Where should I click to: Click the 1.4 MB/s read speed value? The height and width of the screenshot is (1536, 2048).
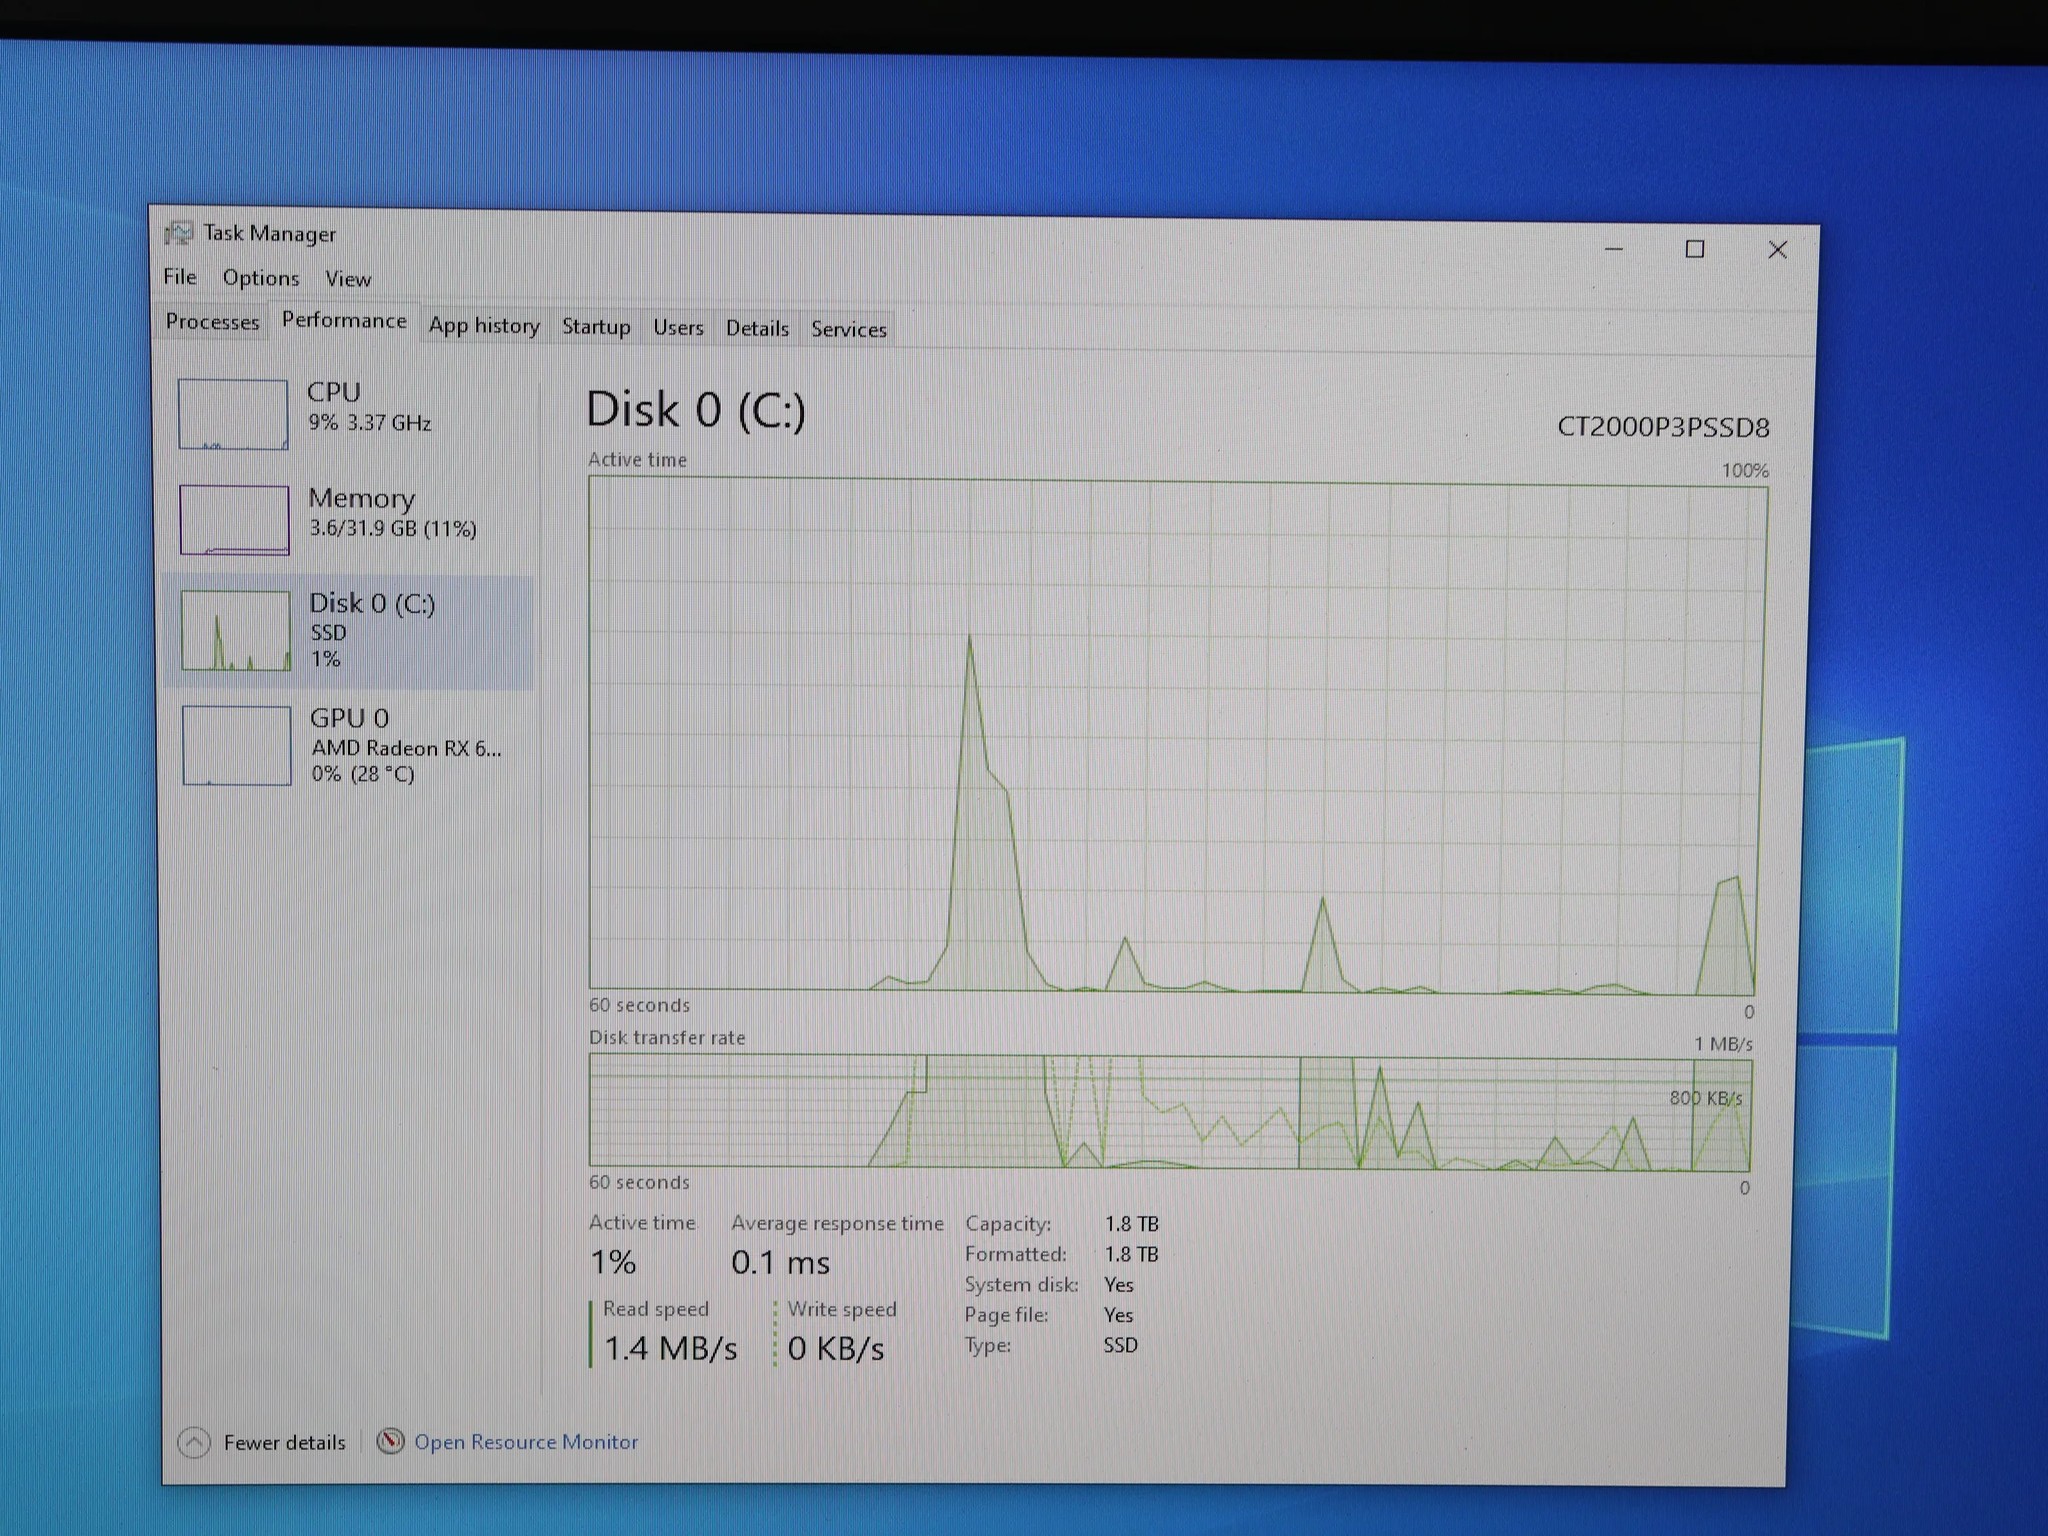click(x=671, y=1349)
